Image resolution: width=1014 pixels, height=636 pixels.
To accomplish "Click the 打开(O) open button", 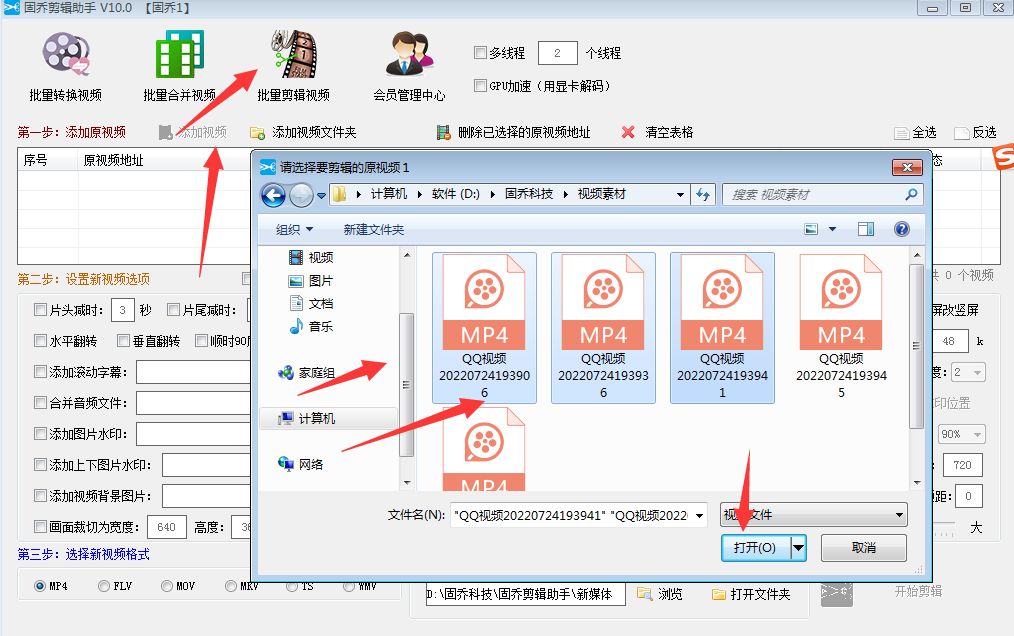I will pos(756,548).
